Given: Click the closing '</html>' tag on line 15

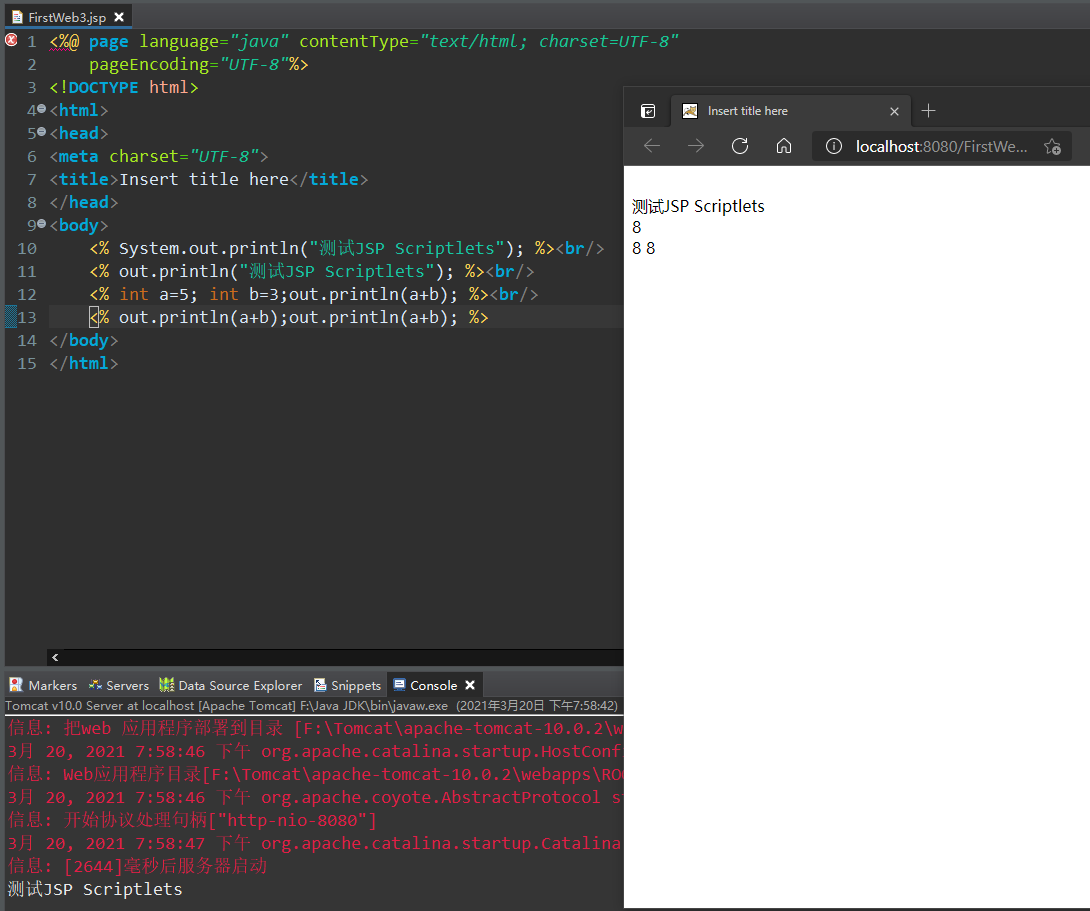Looking at the screenshot, I should tap(83, 363).
